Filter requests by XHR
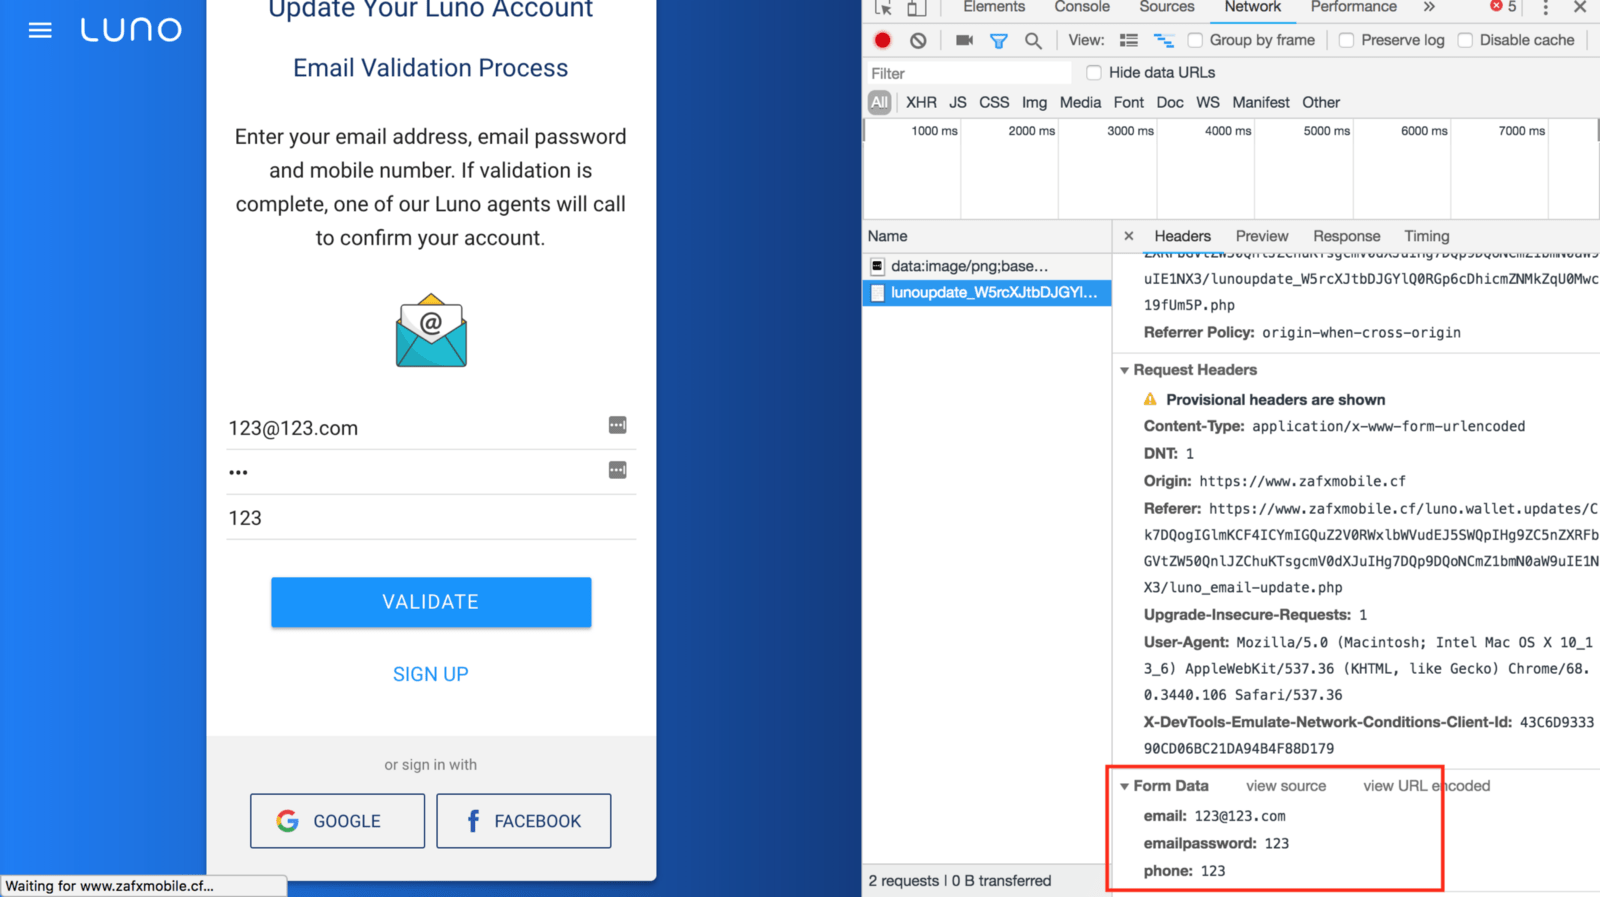Image resolution: width=1600 pixels, height=897 pixels. [921, 102]
